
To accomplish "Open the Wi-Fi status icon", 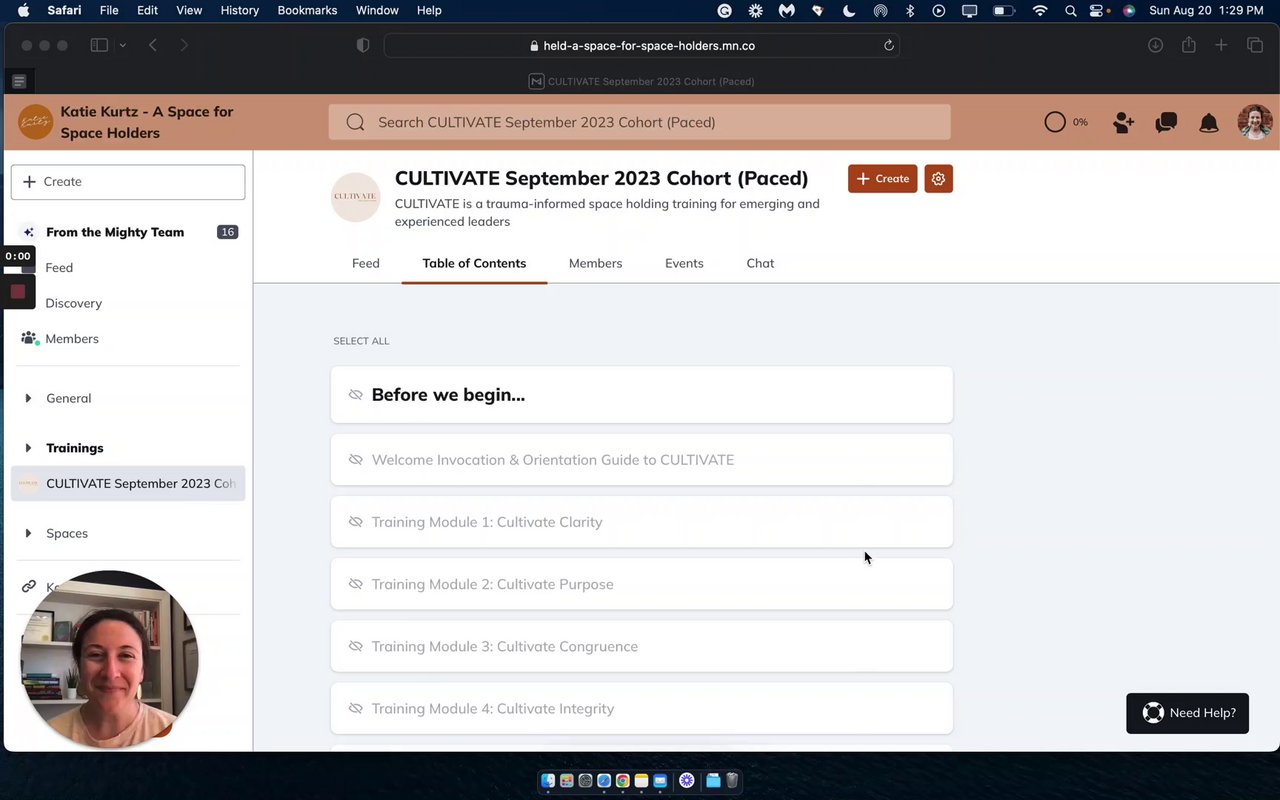I will [x=1040, y=10].
